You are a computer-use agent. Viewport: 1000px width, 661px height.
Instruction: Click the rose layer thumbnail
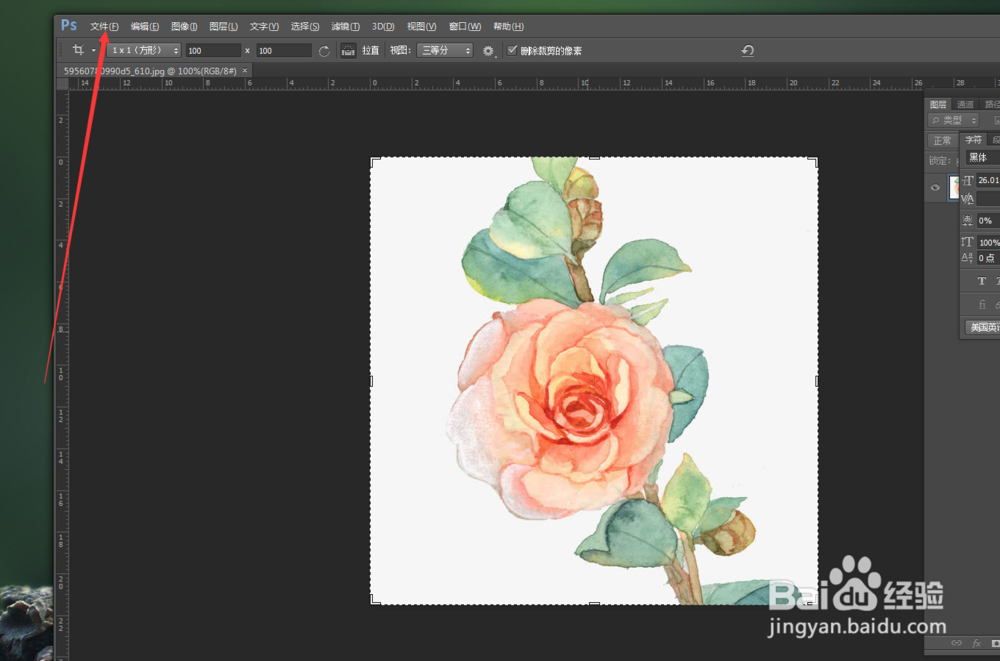click(954, 188)
